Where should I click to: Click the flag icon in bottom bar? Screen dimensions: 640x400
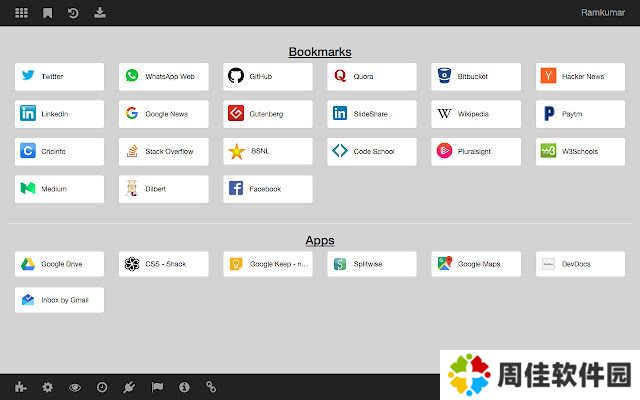[x=156, y=387]
